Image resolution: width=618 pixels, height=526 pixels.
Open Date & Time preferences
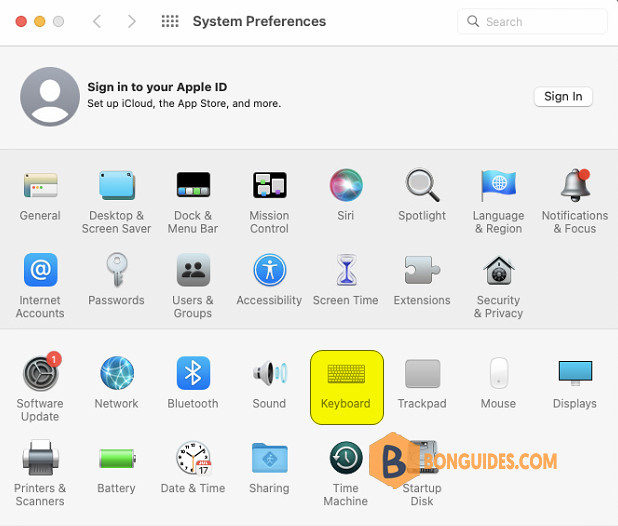click(193, 467)
